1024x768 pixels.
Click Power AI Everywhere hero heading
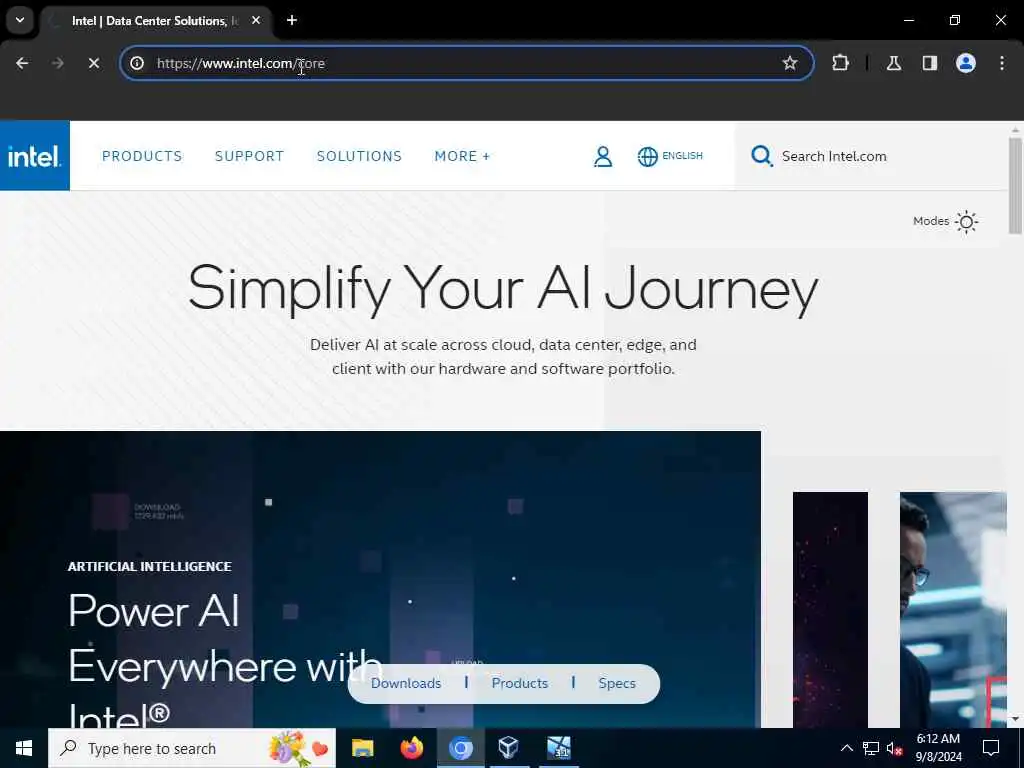point(225,660)
